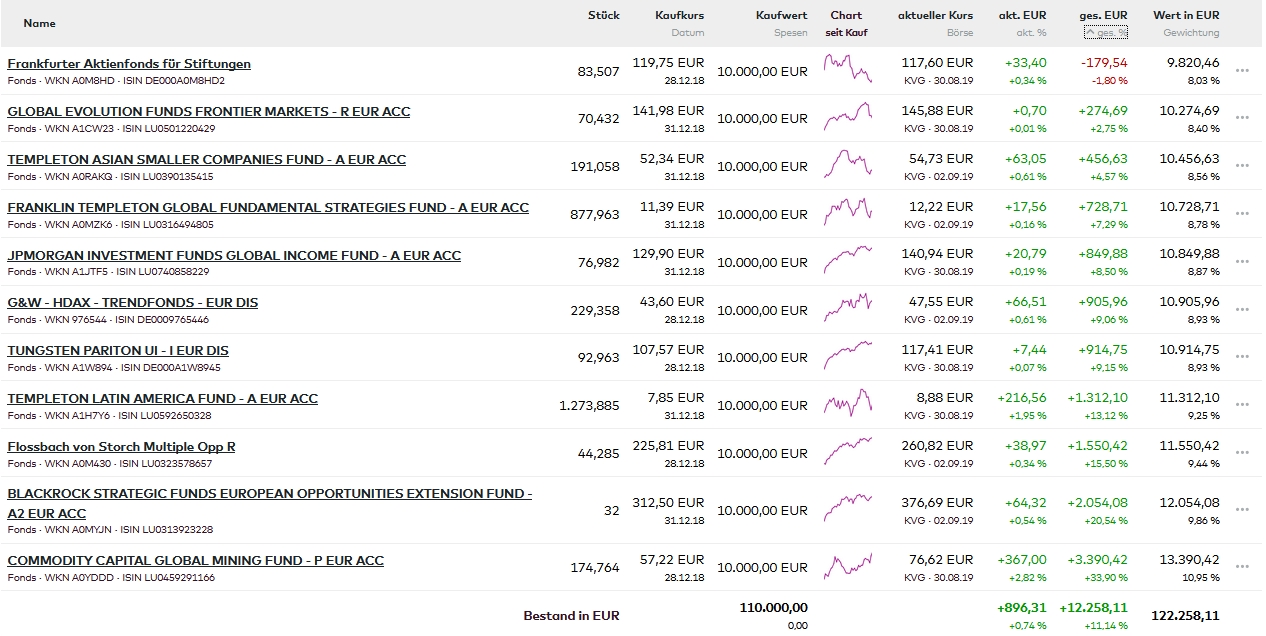
Task: Sort the table by Name column
Action: [x=40, y=23]
